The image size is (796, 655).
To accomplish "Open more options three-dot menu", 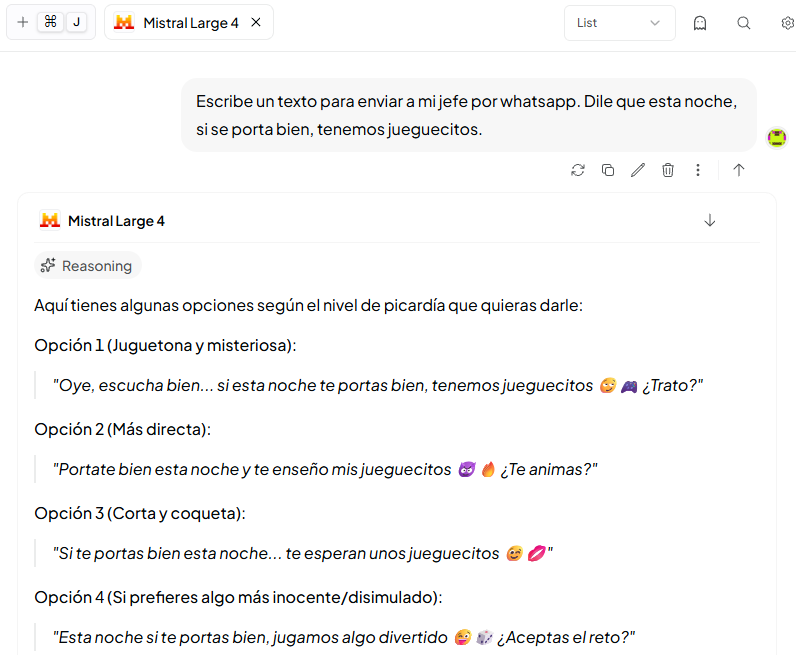I will (698, 170).
